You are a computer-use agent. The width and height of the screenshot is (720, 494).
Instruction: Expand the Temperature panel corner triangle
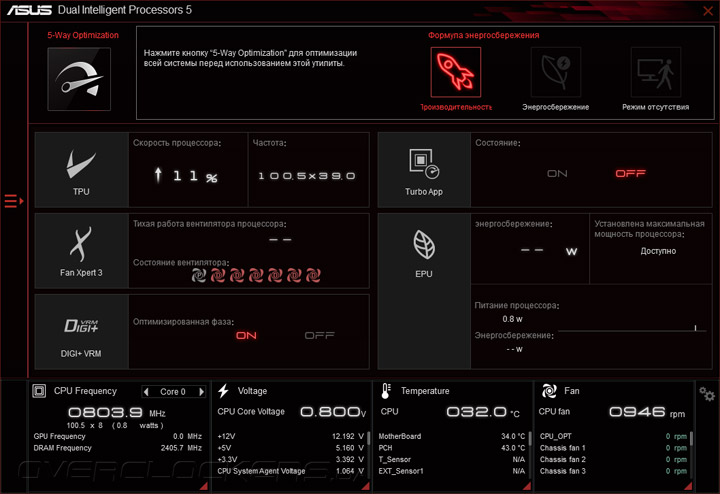(x=527, y=486)
